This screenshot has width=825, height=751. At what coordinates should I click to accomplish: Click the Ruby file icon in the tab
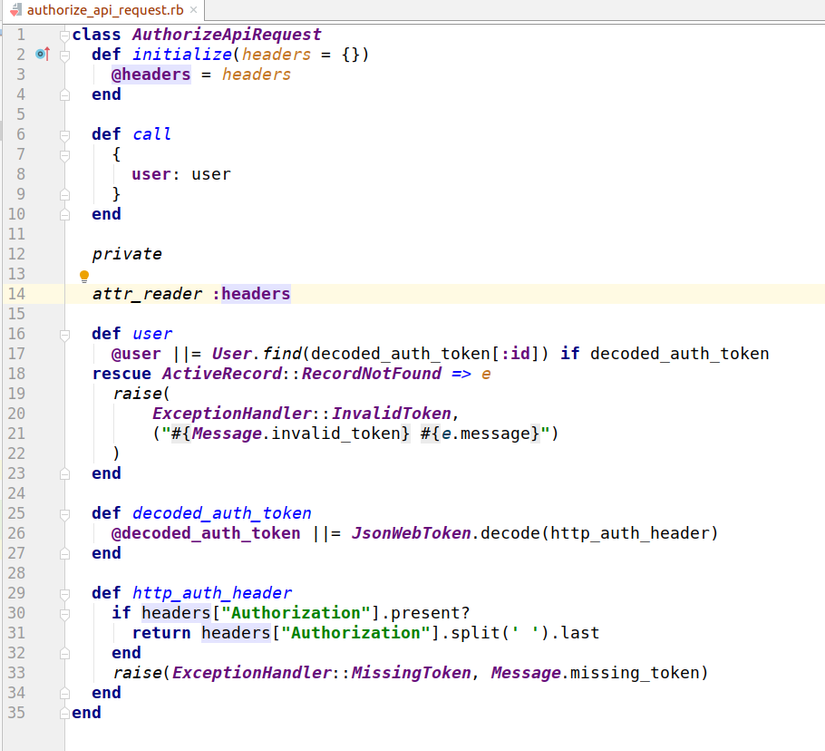click(16, 10)
